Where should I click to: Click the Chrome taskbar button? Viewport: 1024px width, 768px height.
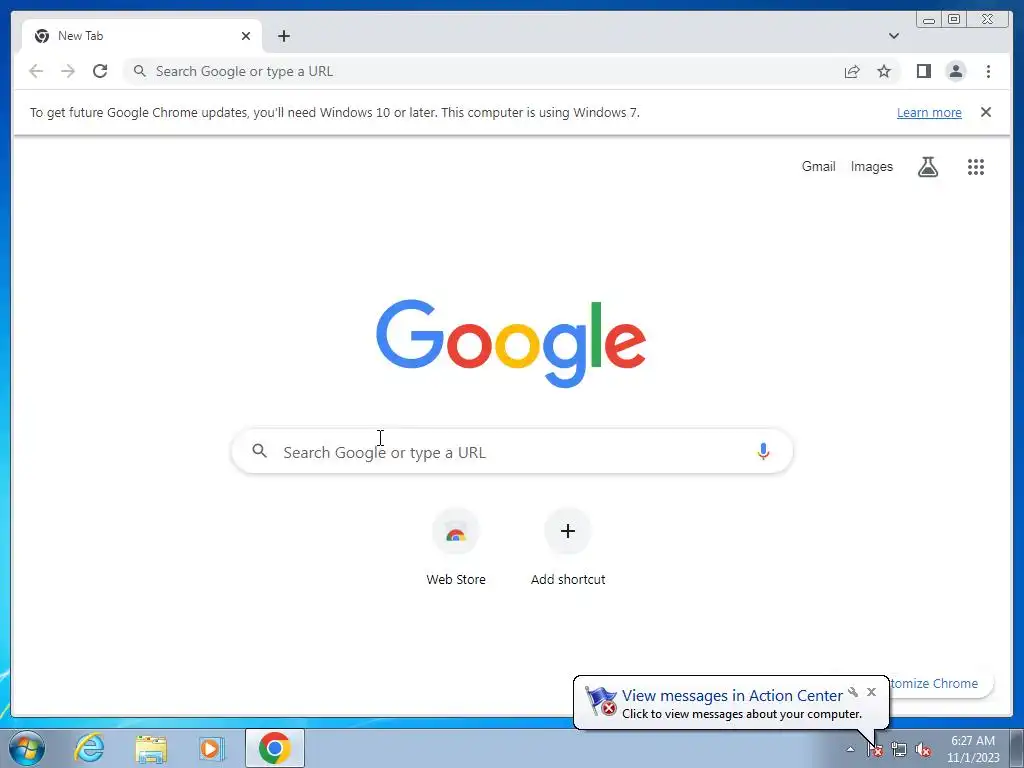tap(275, 748)
